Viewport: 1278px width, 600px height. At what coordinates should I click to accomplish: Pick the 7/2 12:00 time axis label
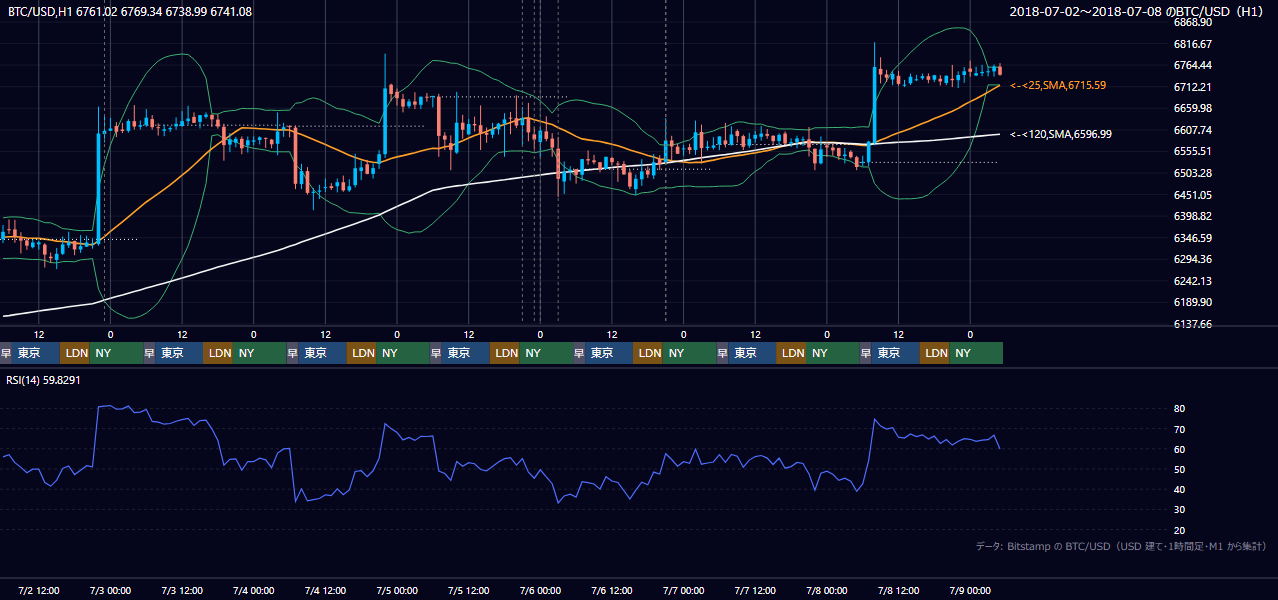tap(40, 590)
